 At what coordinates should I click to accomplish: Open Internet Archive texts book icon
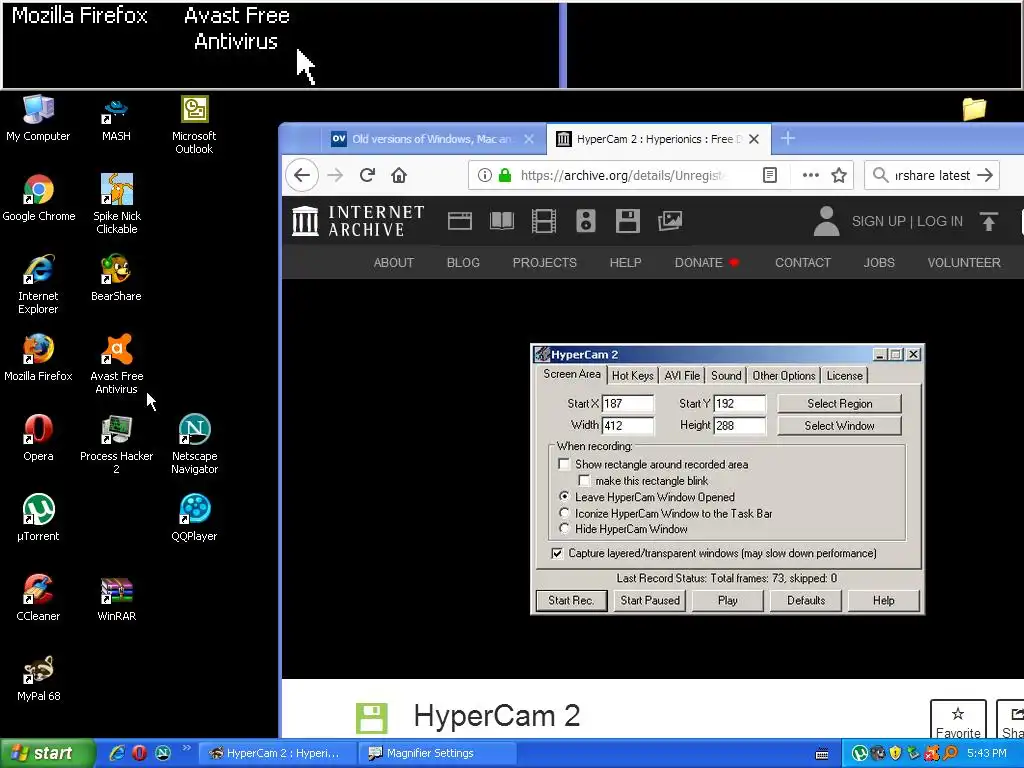click(x=502, y=221)
